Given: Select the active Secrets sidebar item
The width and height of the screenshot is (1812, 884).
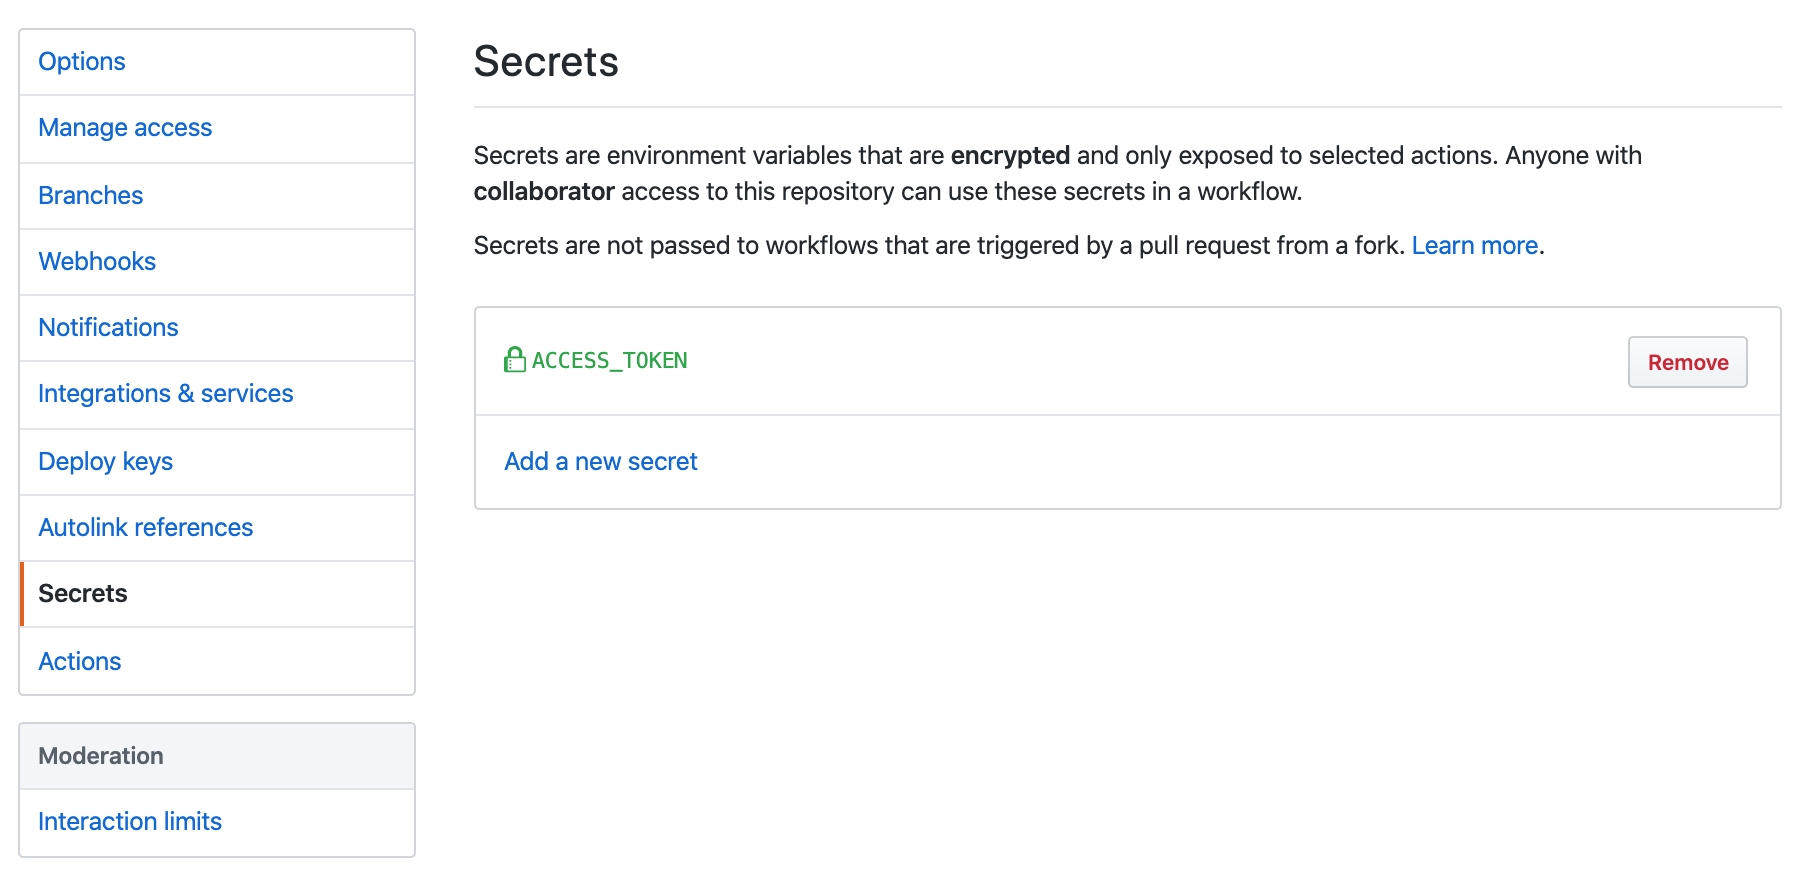Looking at the screenshot, I should 217,594.
